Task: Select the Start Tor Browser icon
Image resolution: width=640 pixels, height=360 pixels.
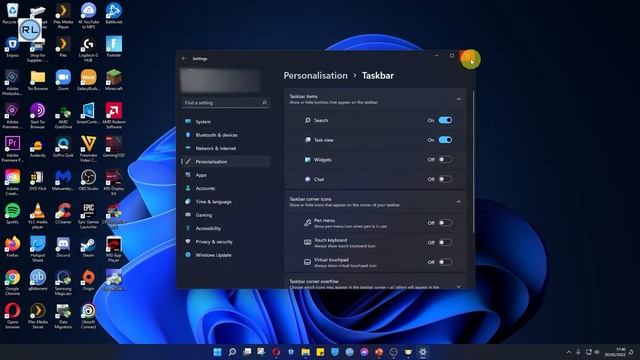Action: point(38,116)
